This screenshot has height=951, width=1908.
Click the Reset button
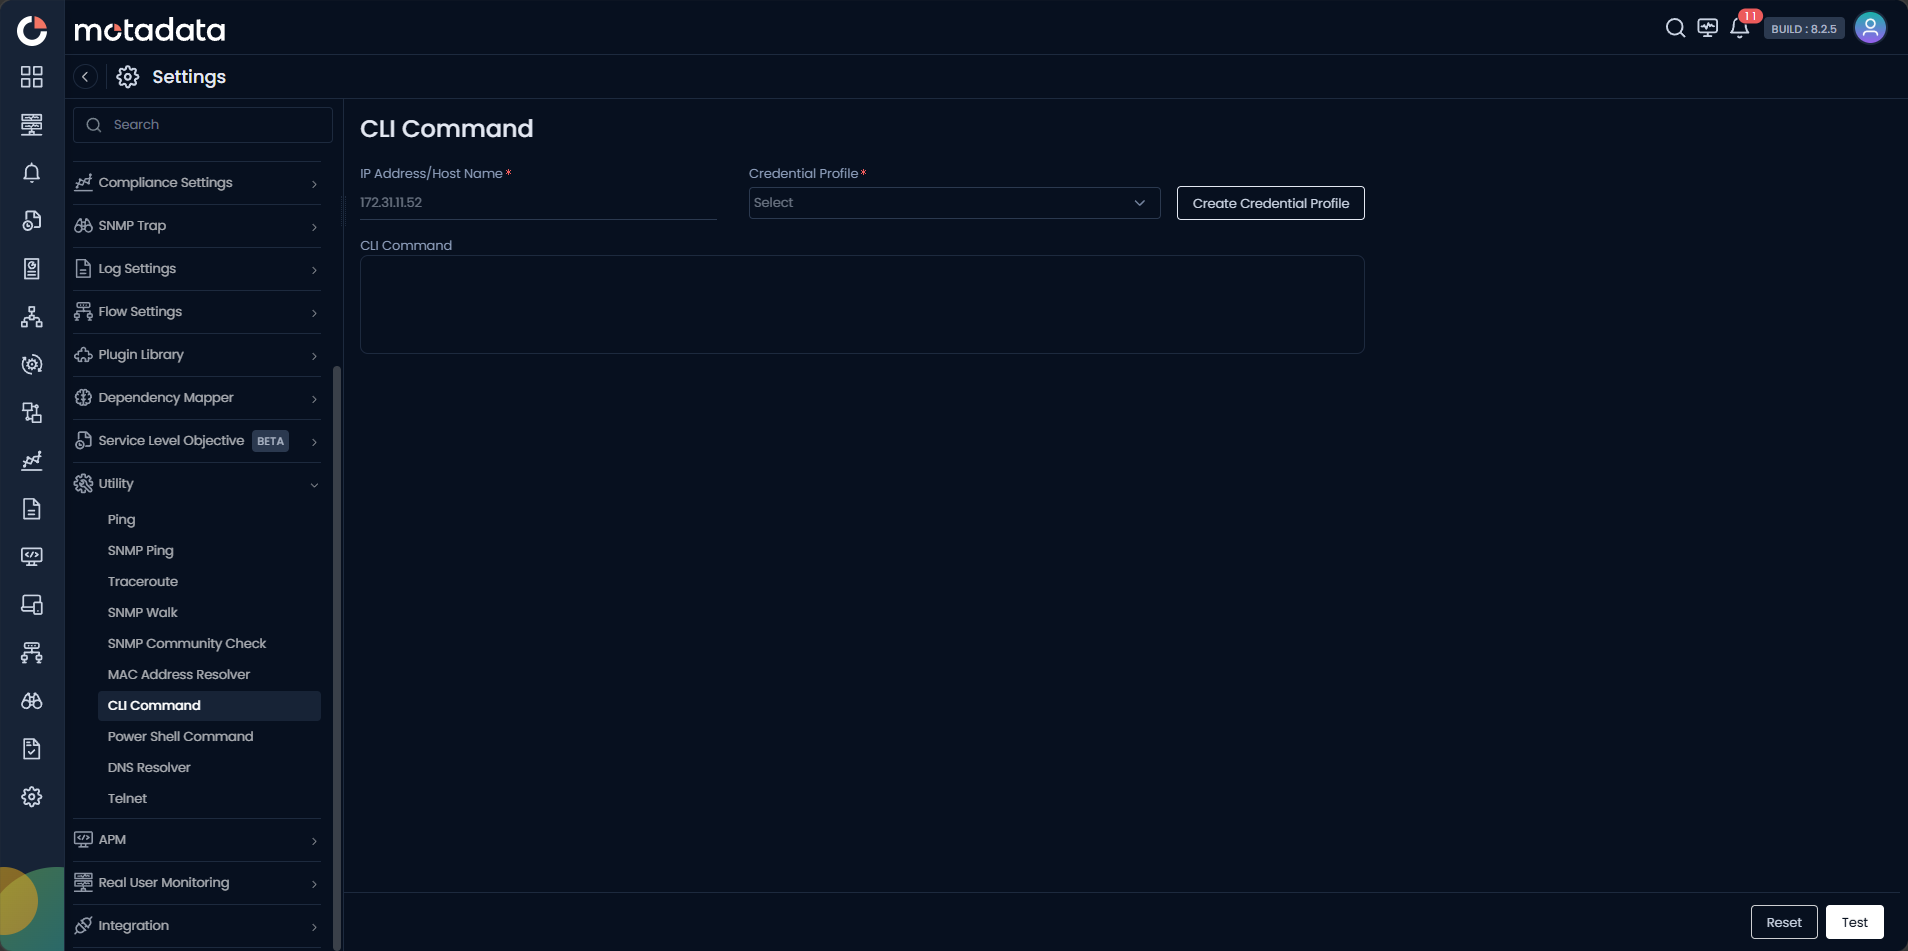click(1784, 922)
